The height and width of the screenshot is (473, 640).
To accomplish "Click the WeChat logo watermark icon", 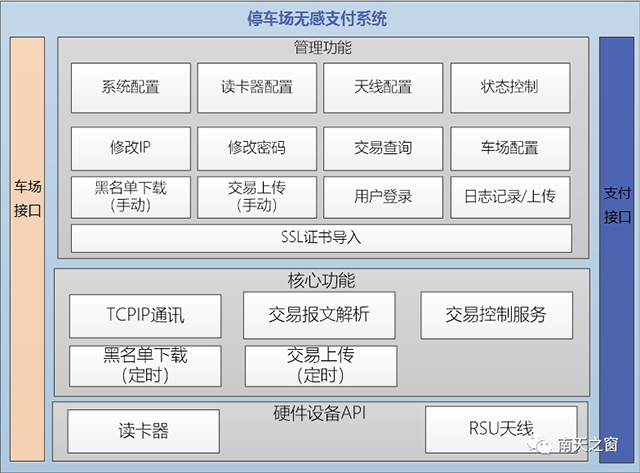I will [x=540, y=446].
